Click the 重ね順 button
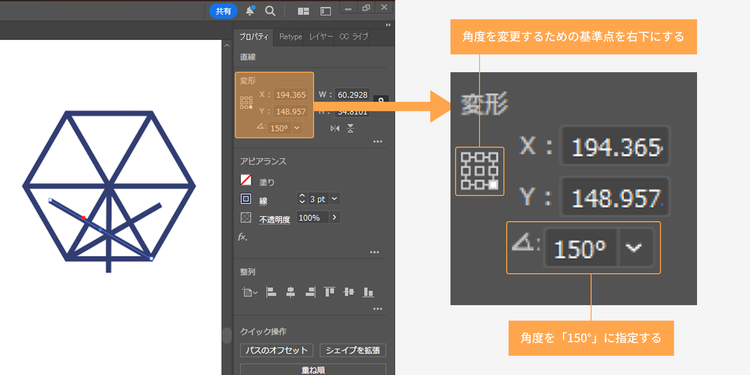The image size is (750, 375). (313, 370)
